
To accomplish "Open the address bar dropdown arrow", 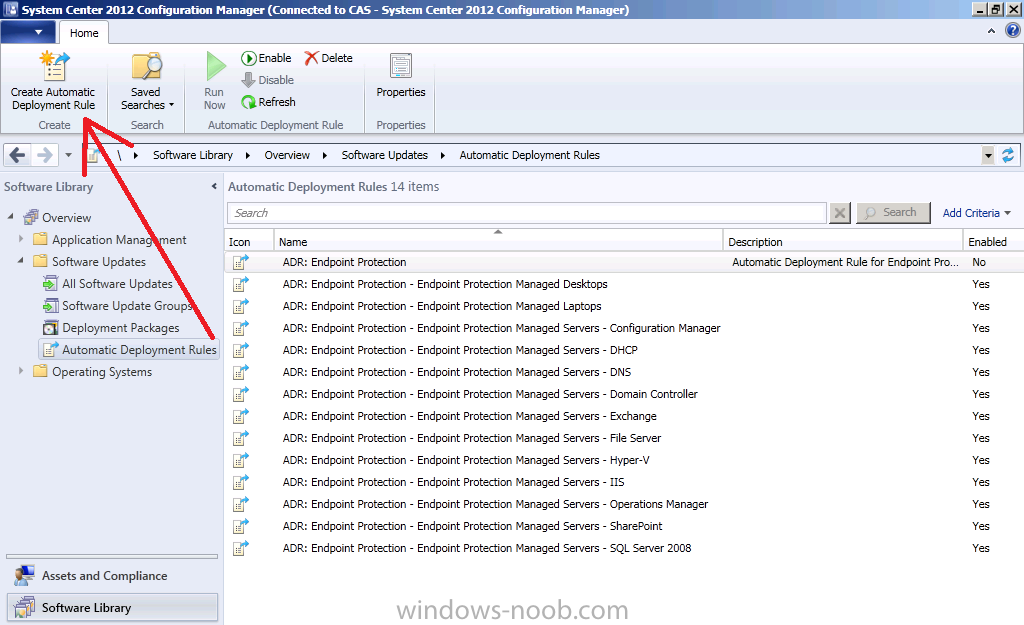I will [988, 155].
